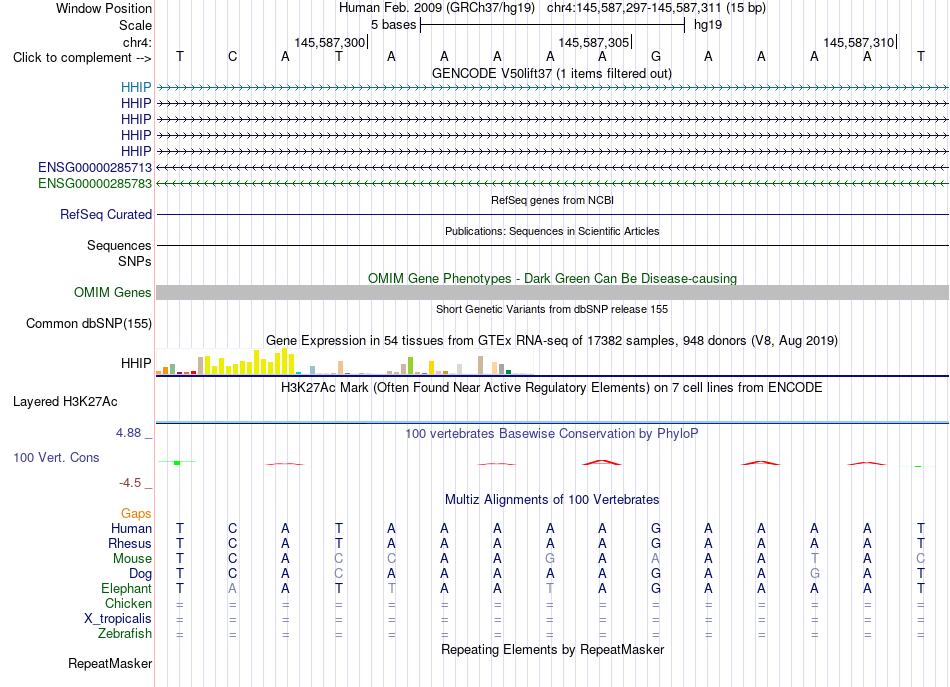Click the 'chr4:' ruler label

point(137,42)
